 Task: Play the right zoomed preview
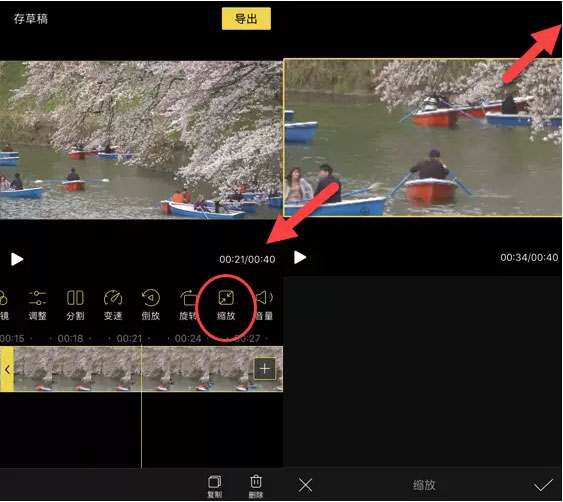pos(300,257)
